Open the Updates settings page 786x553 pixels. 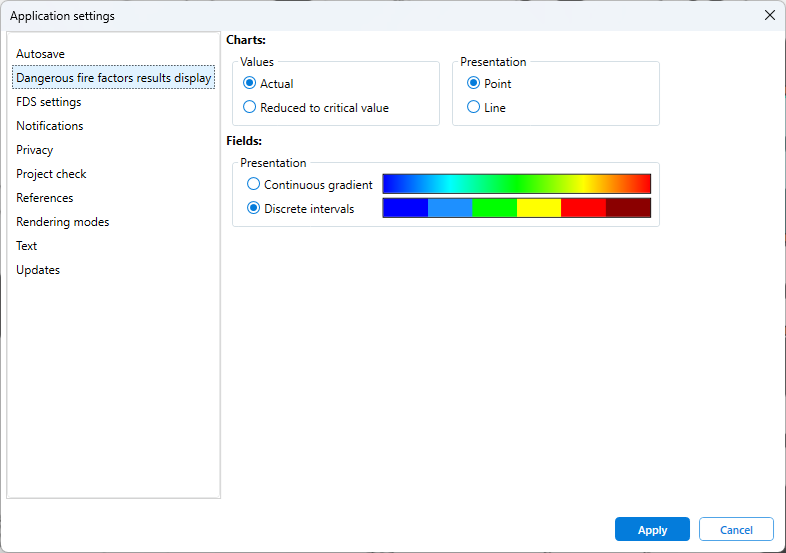(x=38, y=270)
